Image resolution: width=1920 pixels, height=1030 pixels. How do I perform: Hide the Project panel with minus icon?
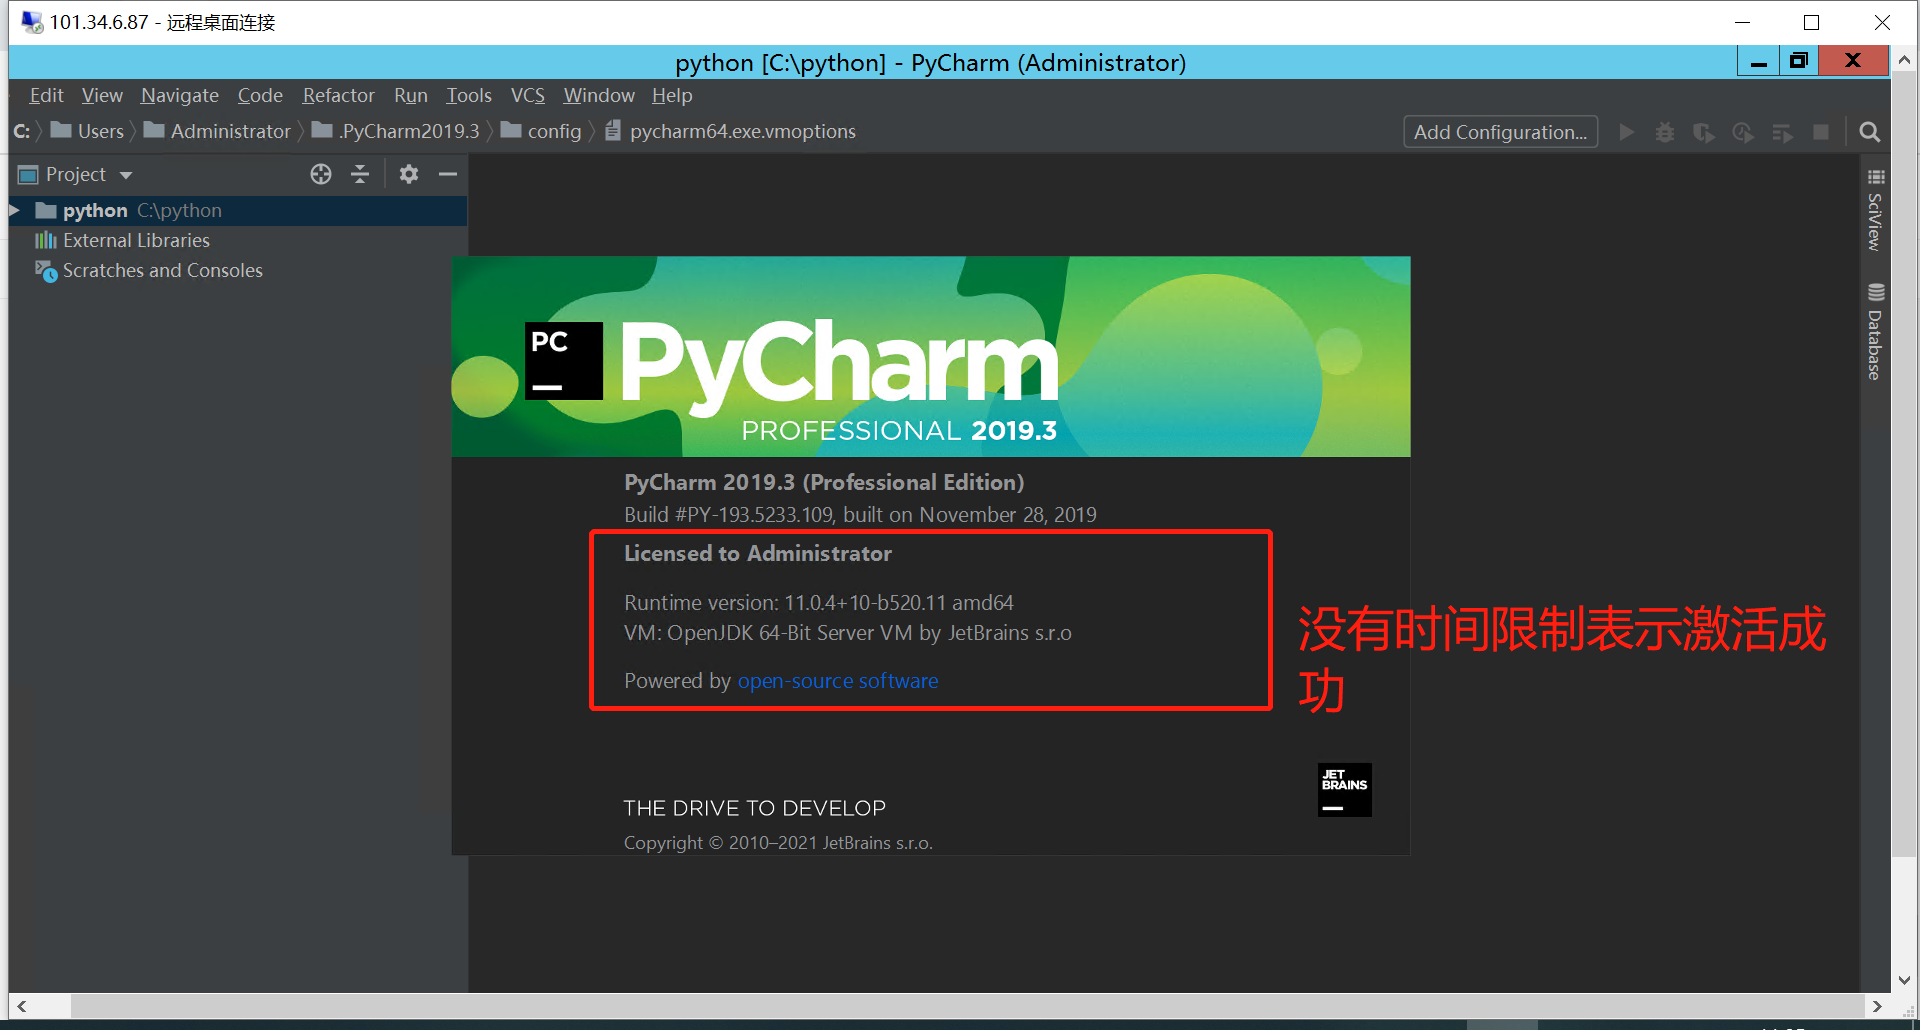(448, 174)
